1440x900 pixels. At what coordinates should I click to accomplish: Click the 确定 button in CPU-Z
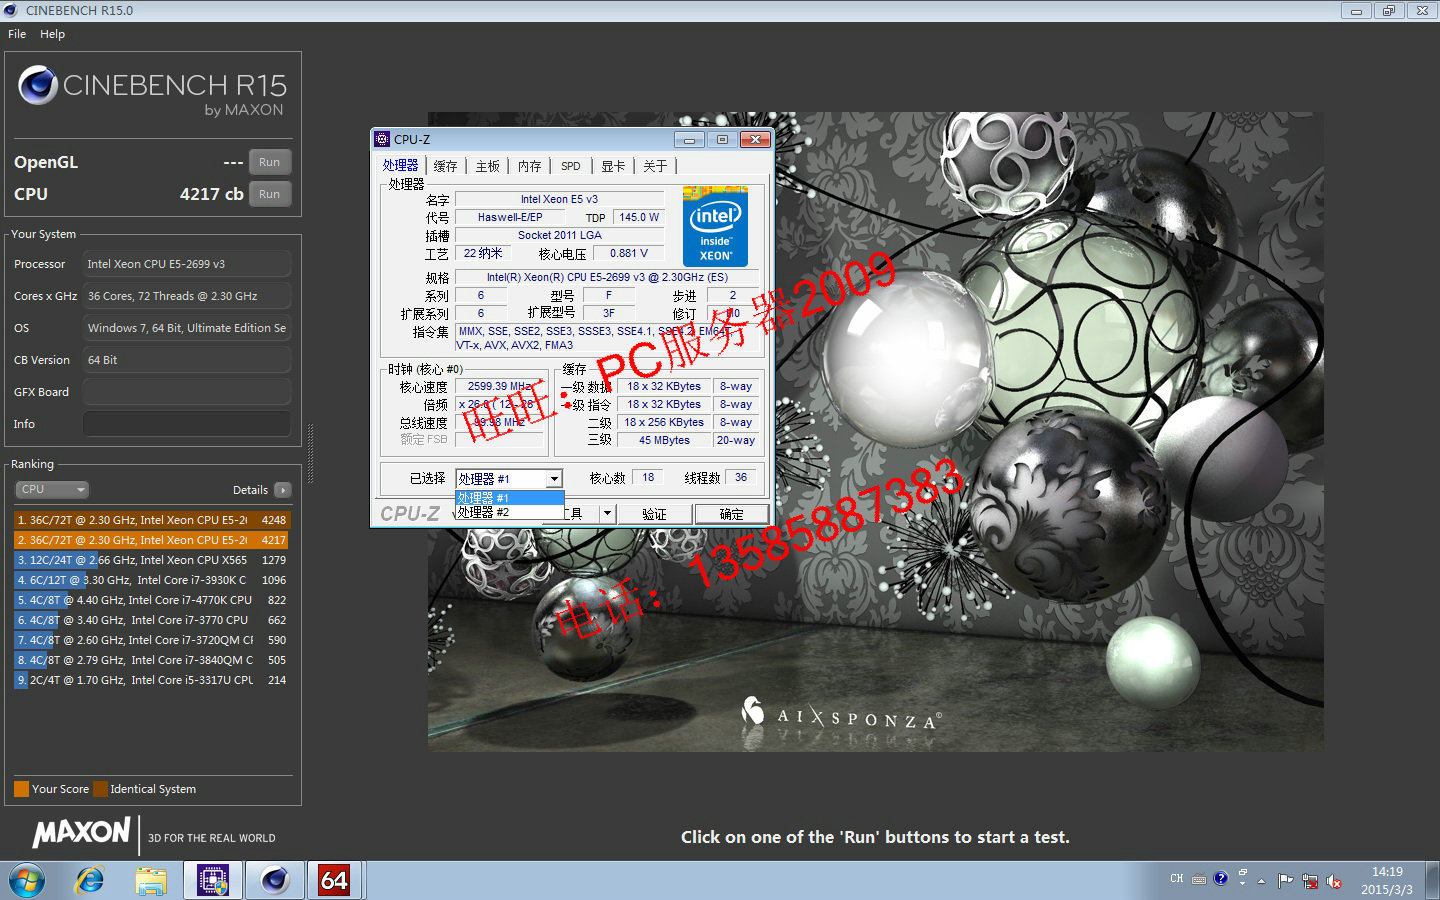click(x=731, y=514)
